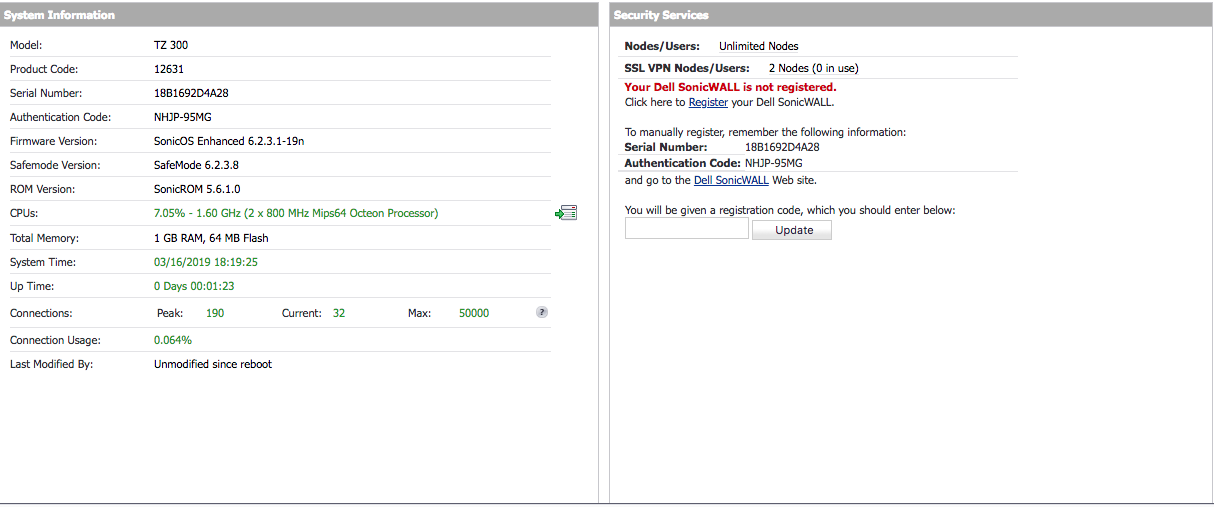Select SafeMode 6.2.3.8 value
The image size is (1214, 507).
click(x=196, y=165)
